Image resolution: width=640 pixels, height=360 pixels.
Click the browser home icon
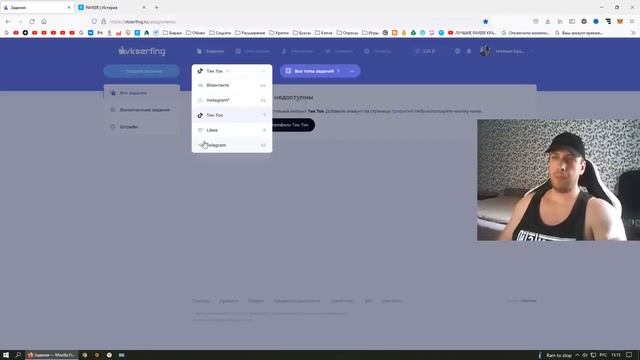point(44,21)
